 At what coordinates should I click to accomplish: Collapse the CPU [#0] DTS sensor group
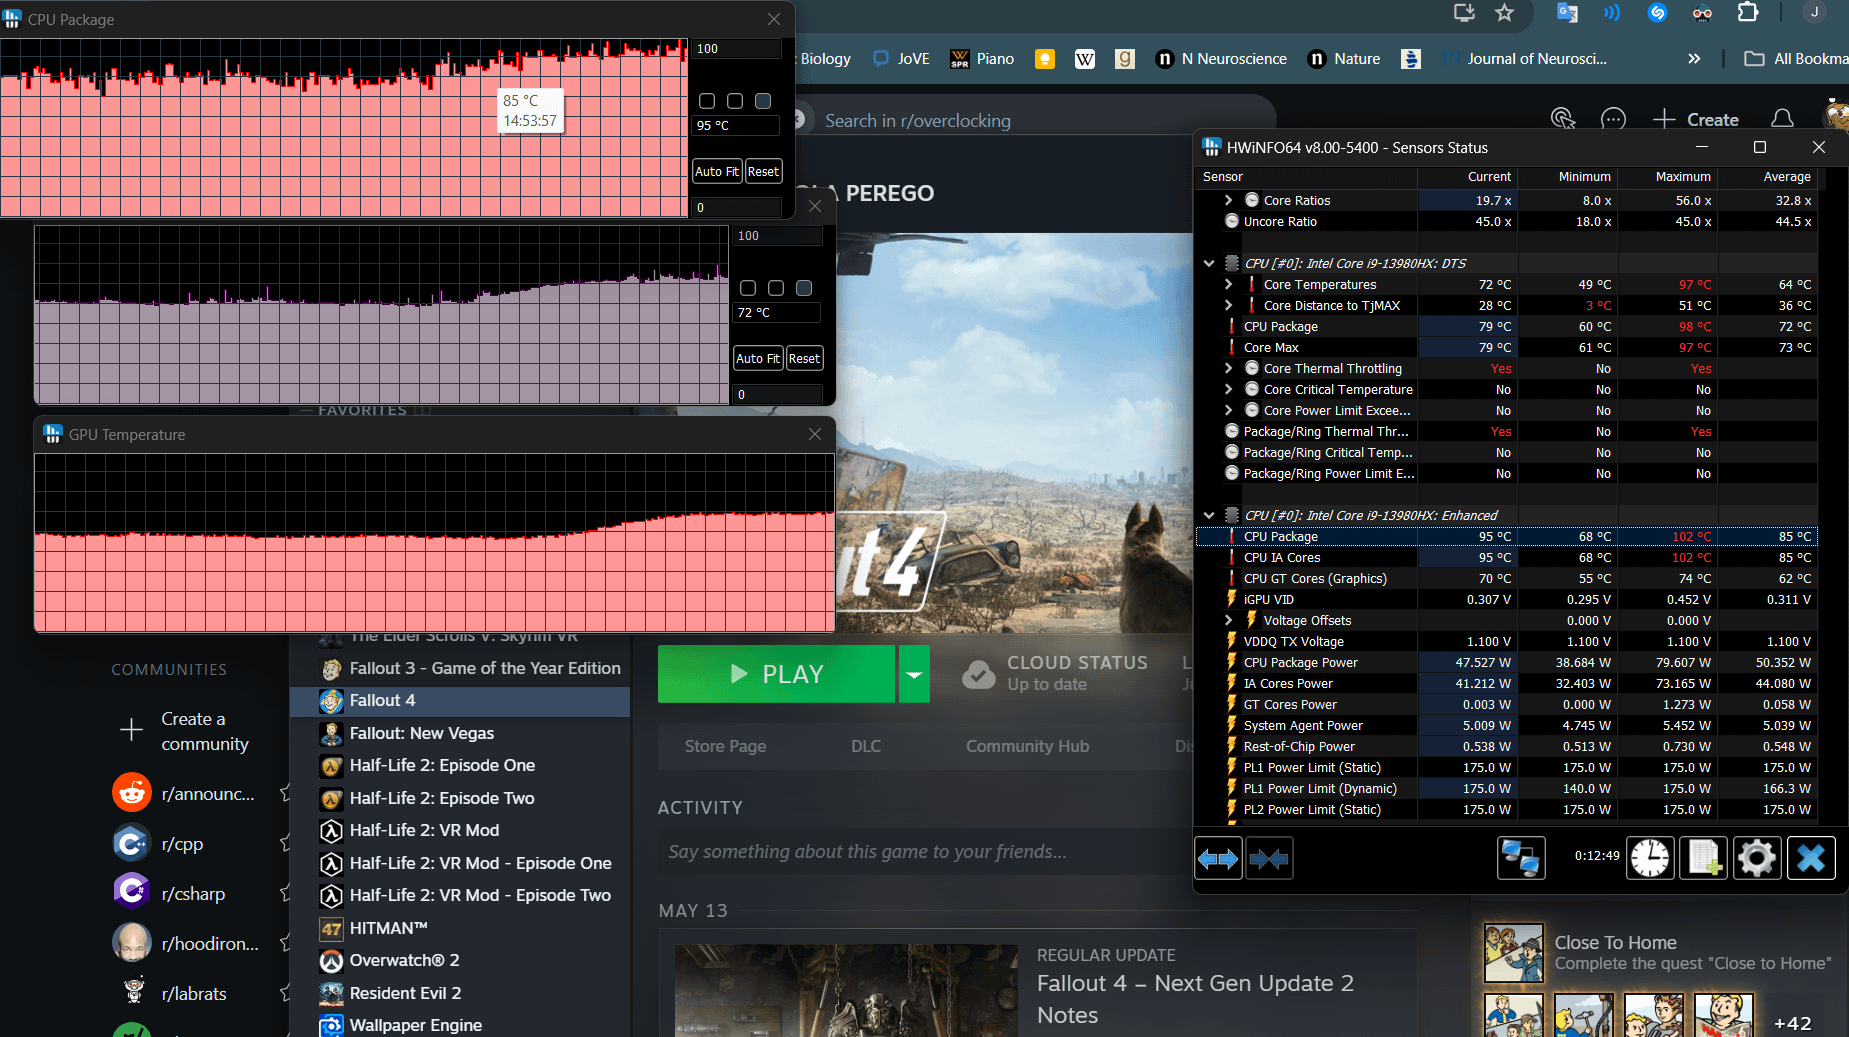pos(1209,263)
